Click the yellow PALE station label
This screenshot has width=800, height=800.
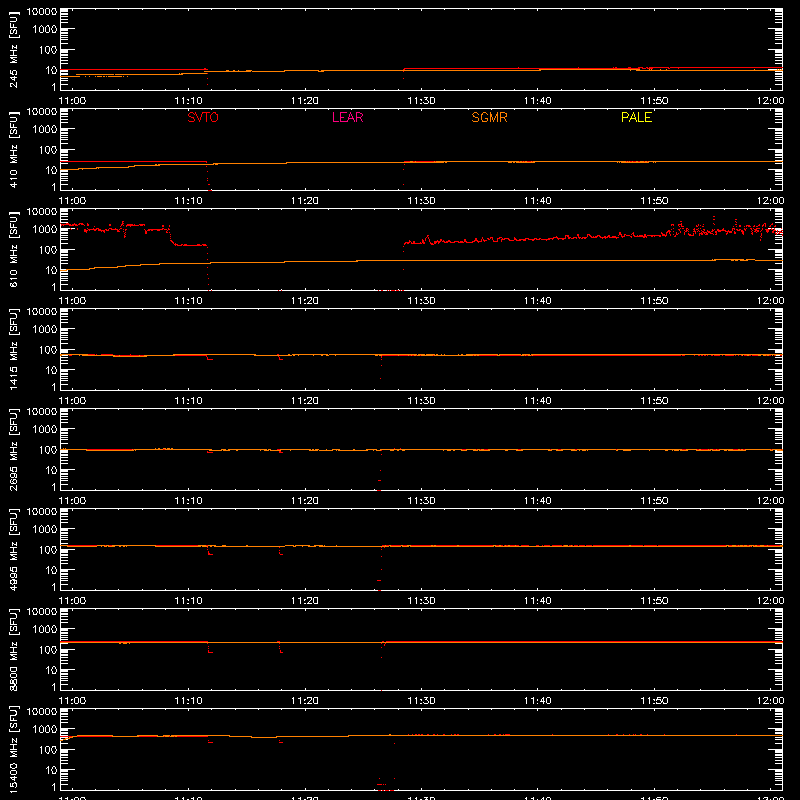coord(636,117)
